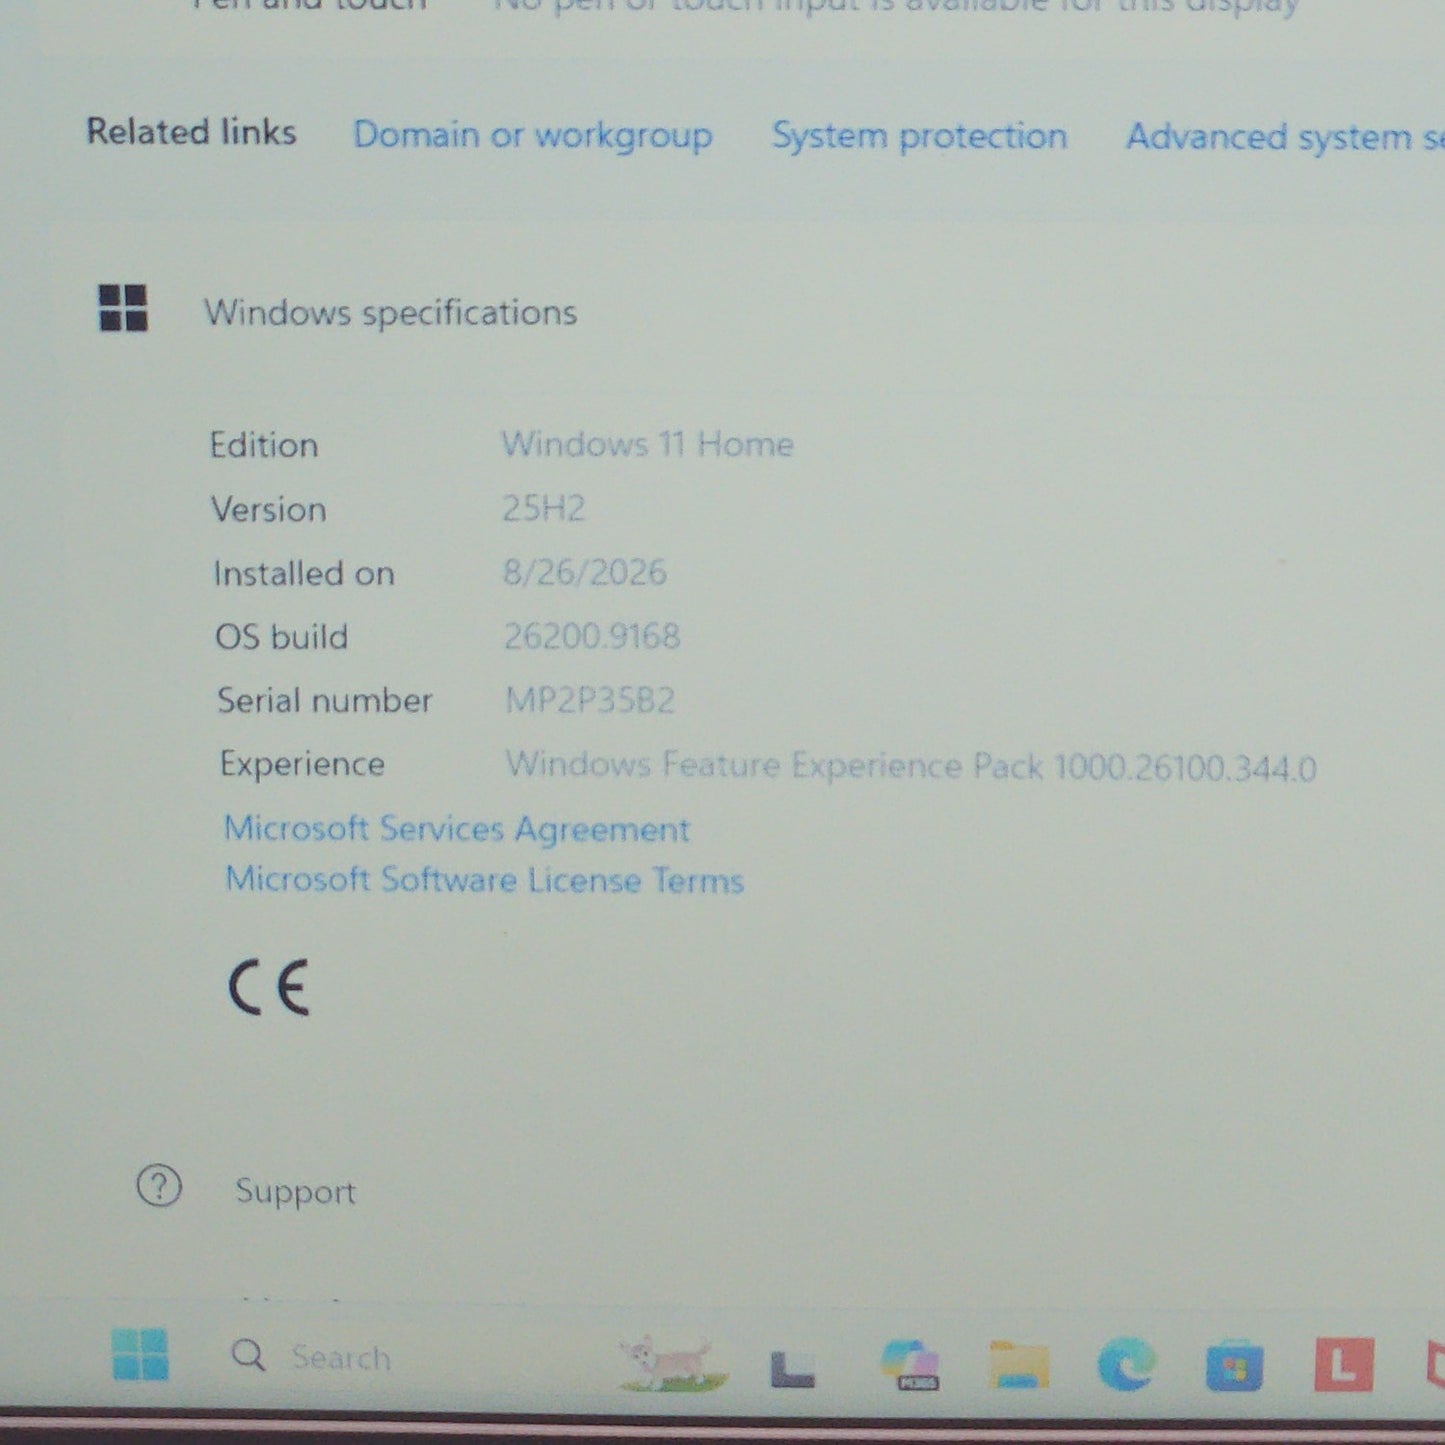Screen dimensions: 1445x1445
Task: Select the version value "25H2"
Action: pyautogui.click(x=543, y=508)
